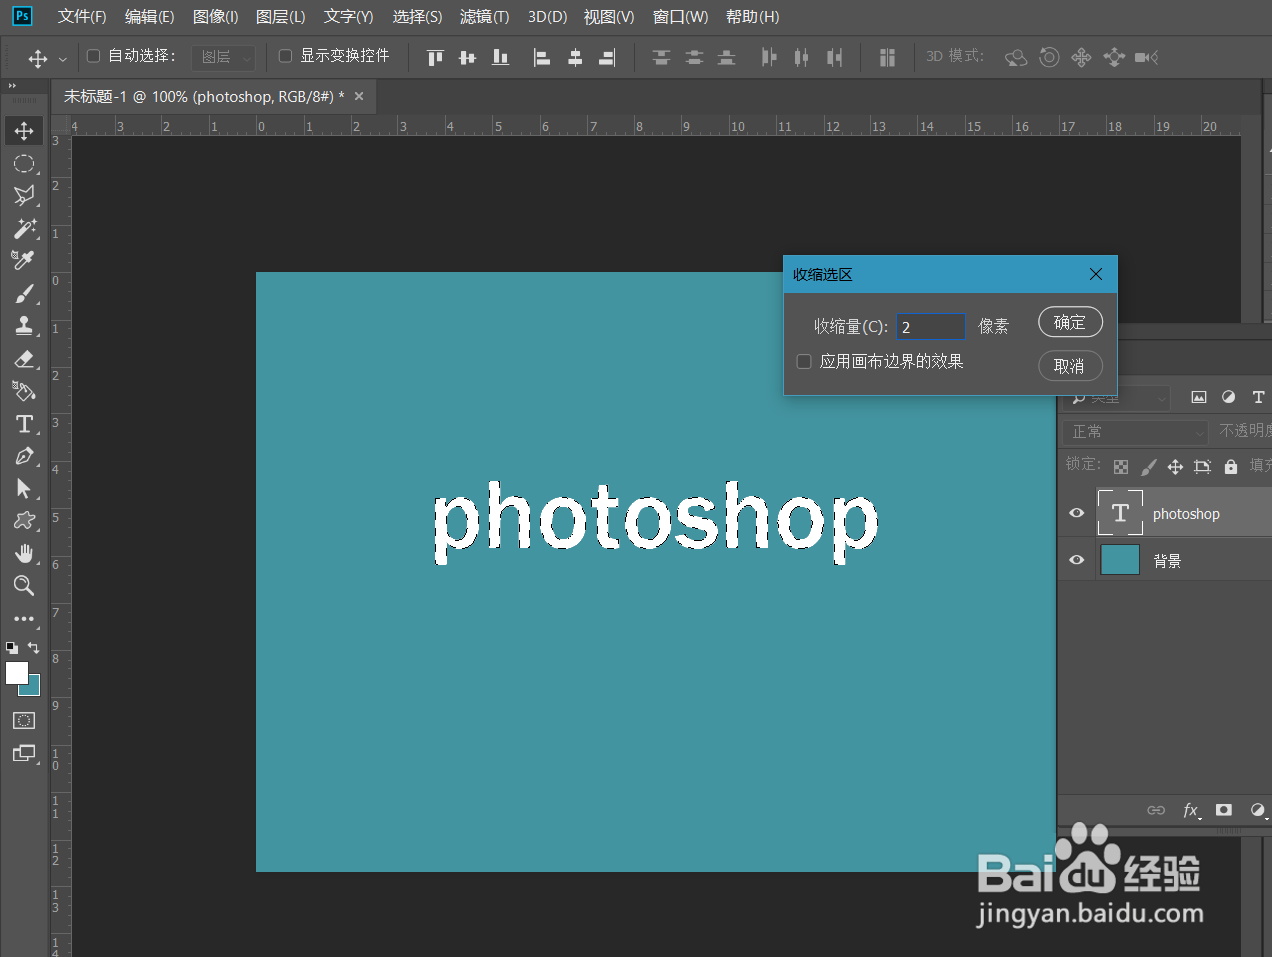The height and width of the screenshot is (957, 1272).
Task: Hide the 背景 layer
Action: 1077,560
